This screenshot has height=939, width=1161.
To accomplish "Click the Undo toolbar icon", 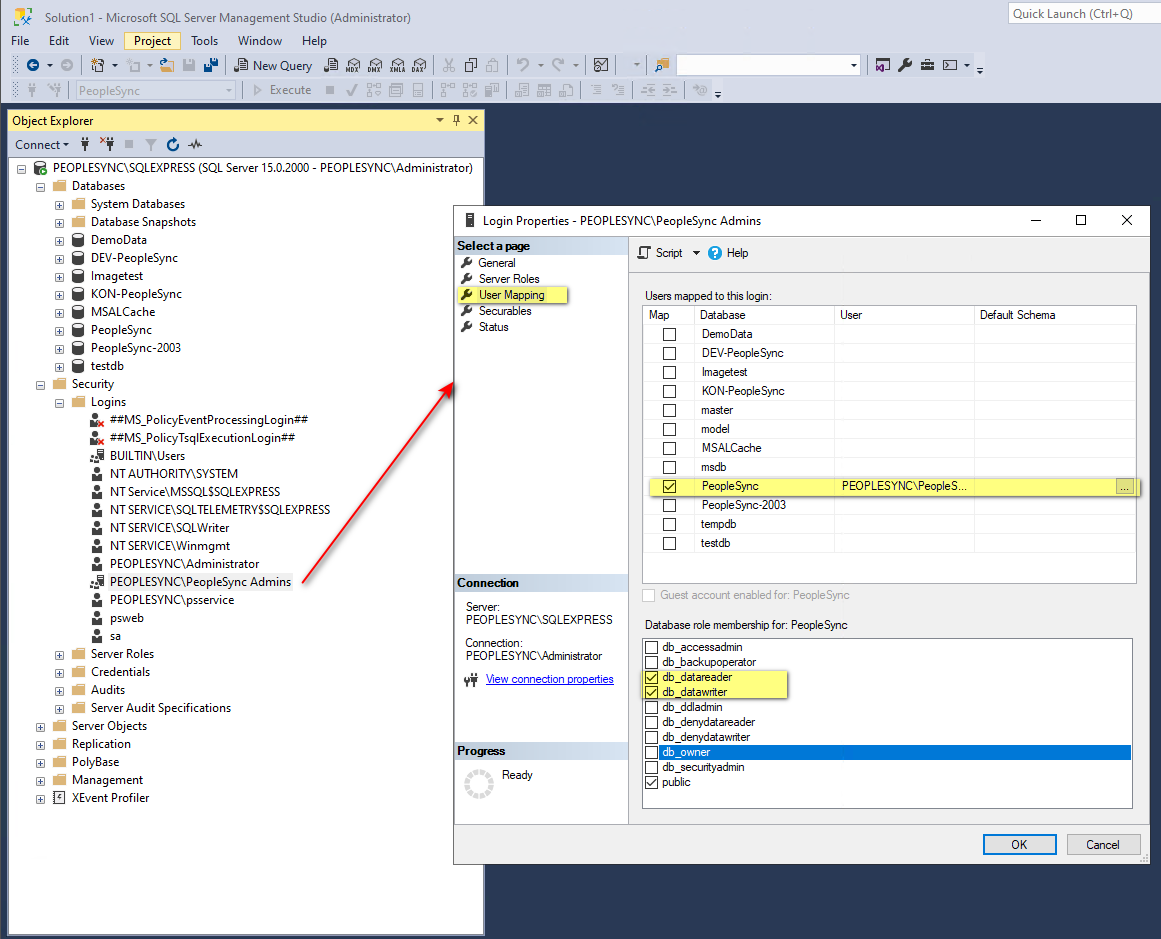I will 523,65.
